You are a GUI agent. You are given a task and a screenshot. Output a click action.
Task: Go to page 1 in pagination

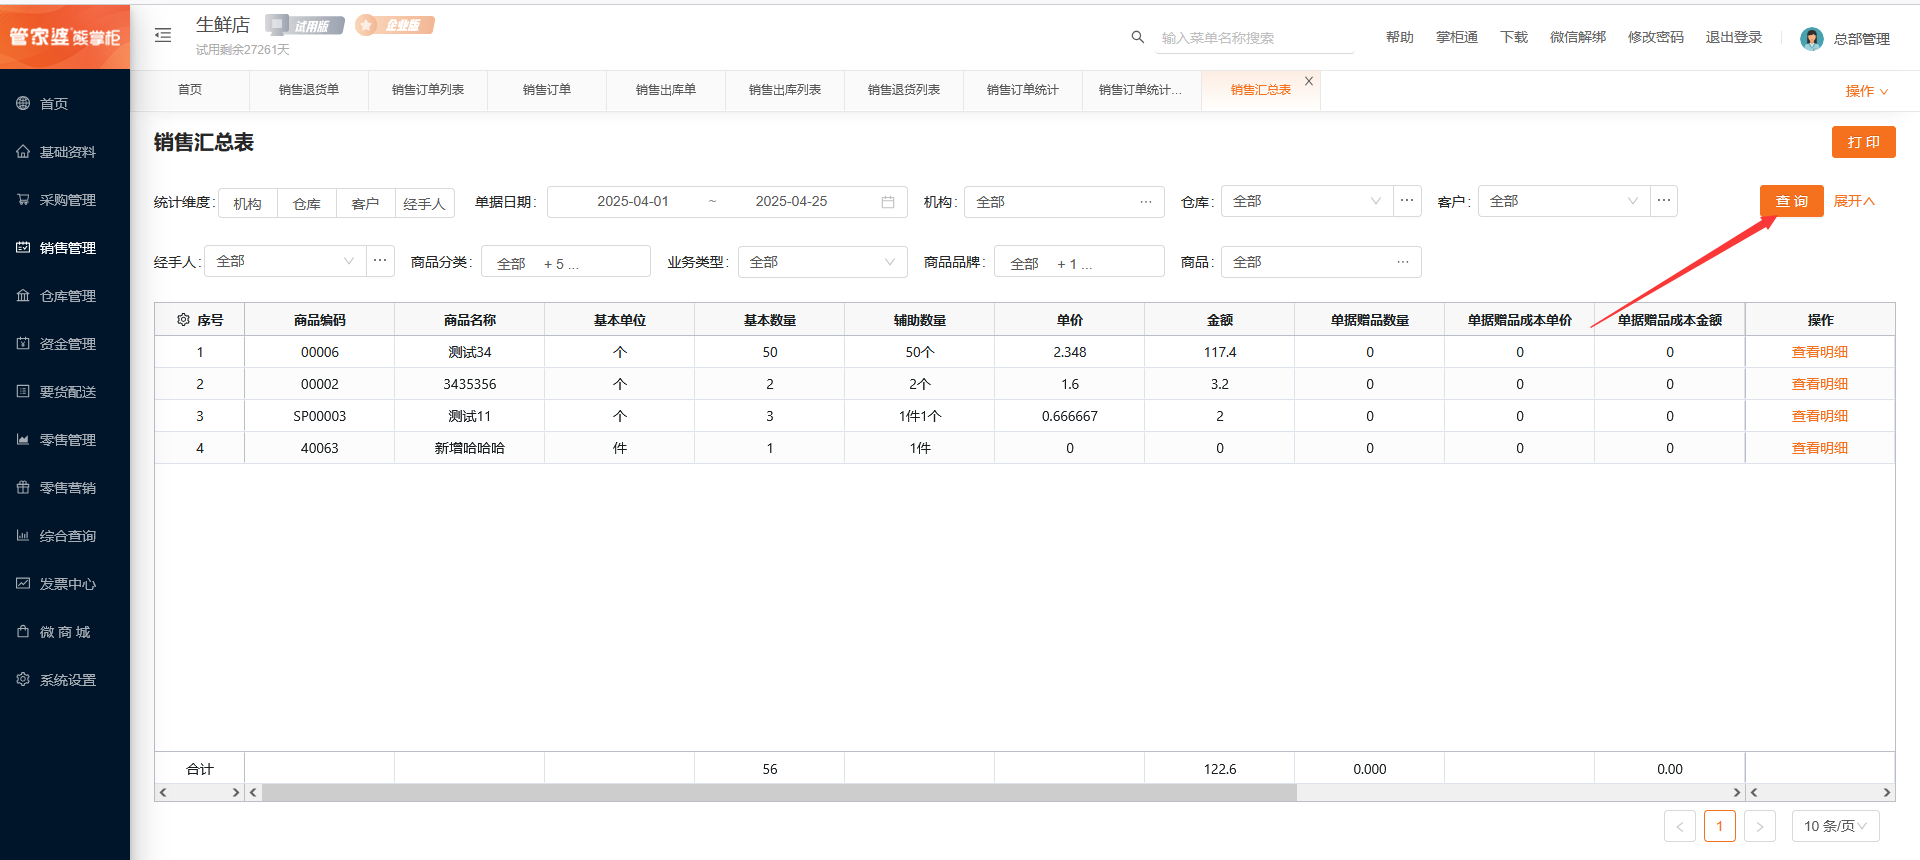[1720, 826]
